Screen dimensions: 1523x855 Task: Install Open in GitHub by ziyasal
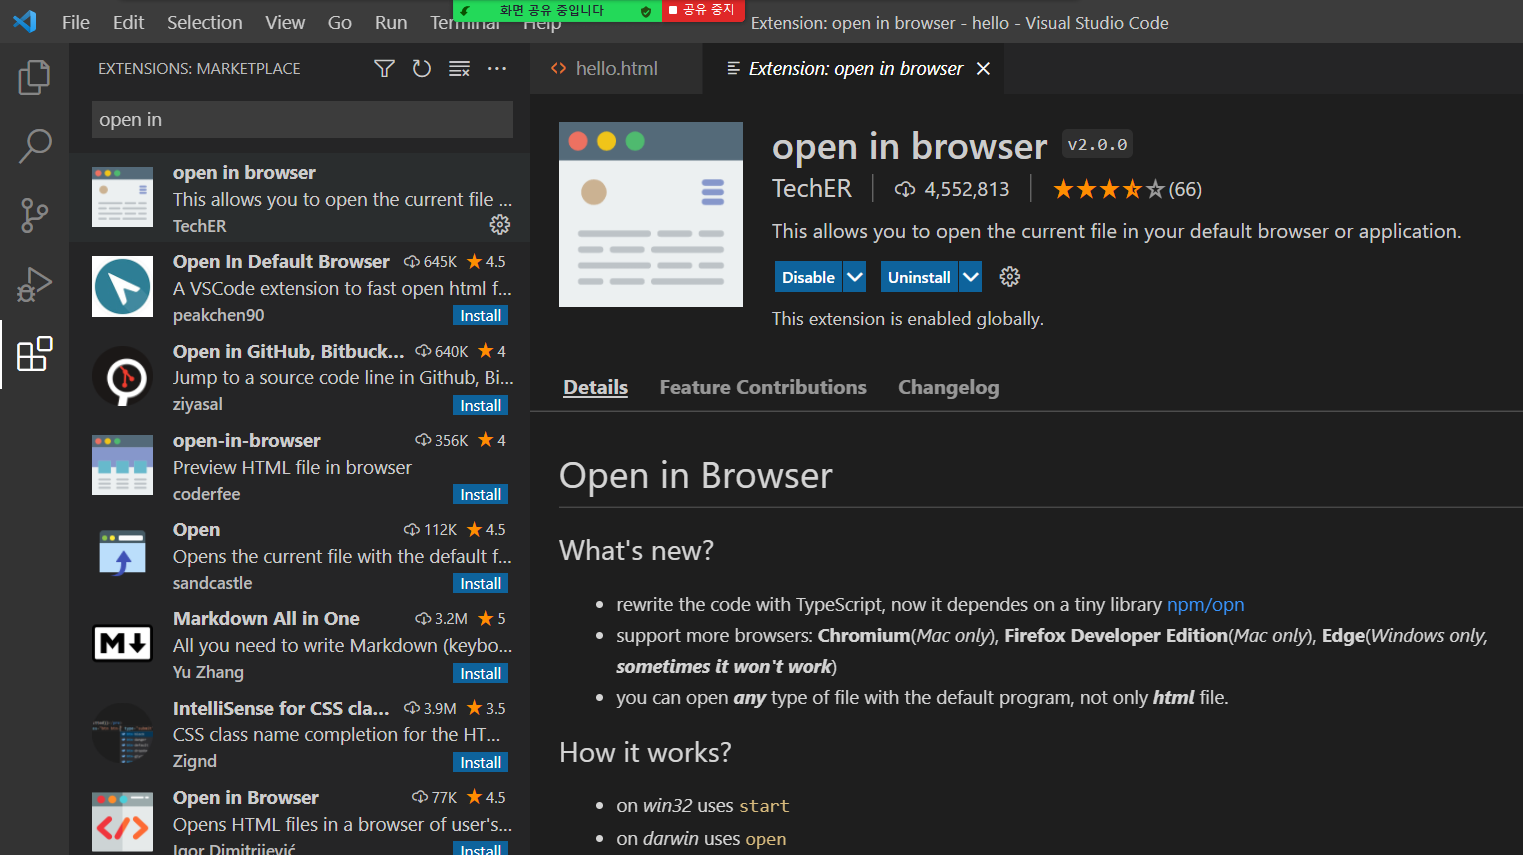click(481, 405)
